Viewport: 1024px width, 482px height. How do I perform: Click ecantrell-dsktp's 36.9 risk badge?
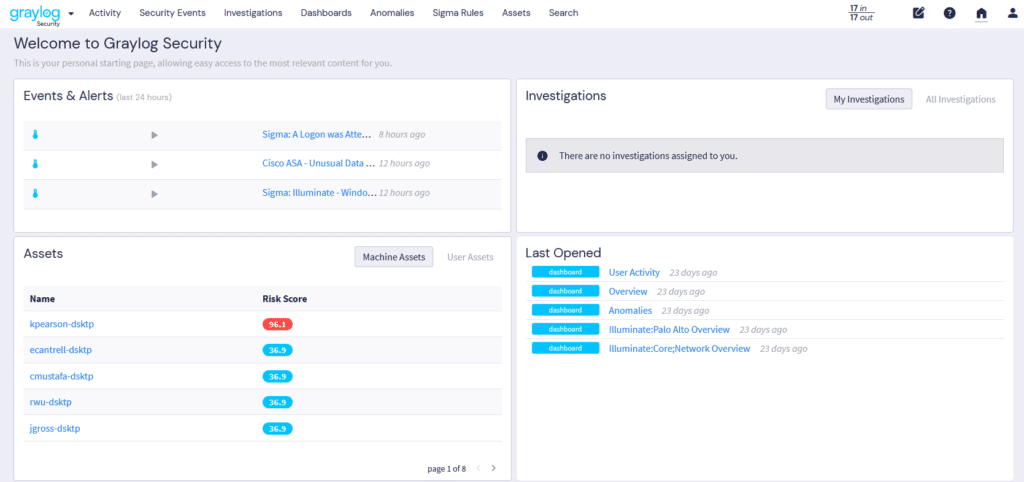coord(278,350)
